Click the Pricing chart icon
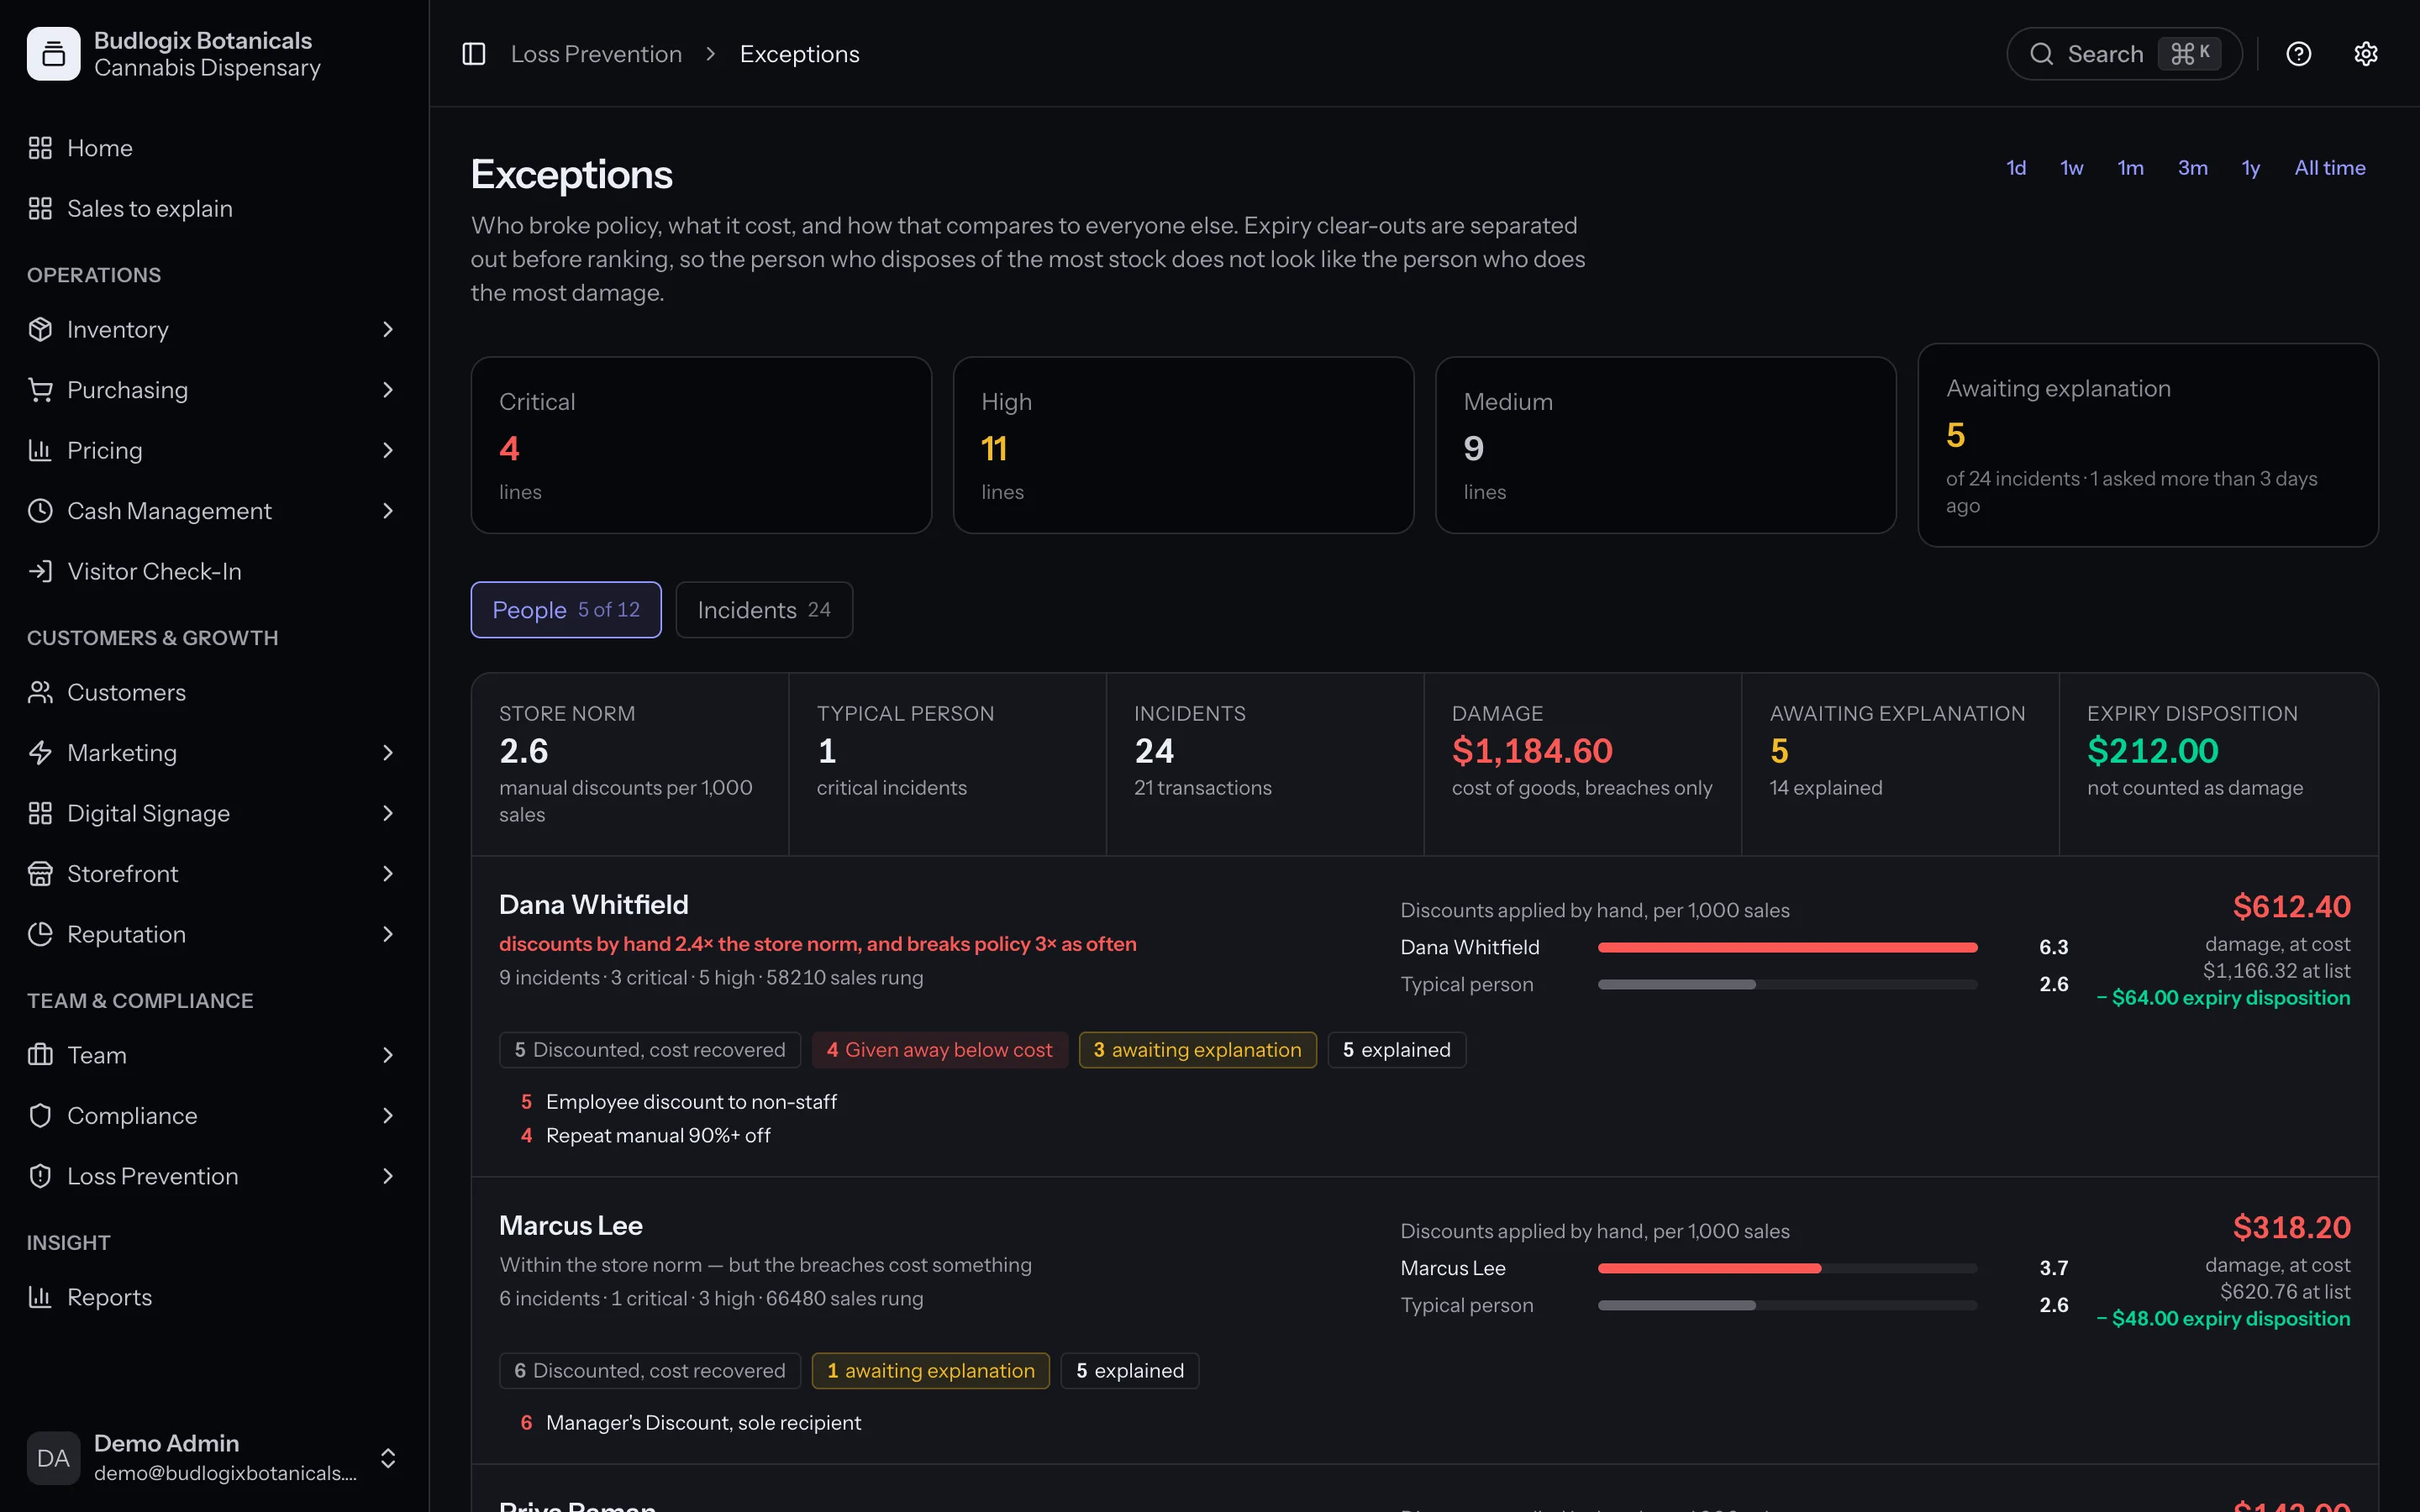The image size is (2420, 1512). [x=40, y=450]
